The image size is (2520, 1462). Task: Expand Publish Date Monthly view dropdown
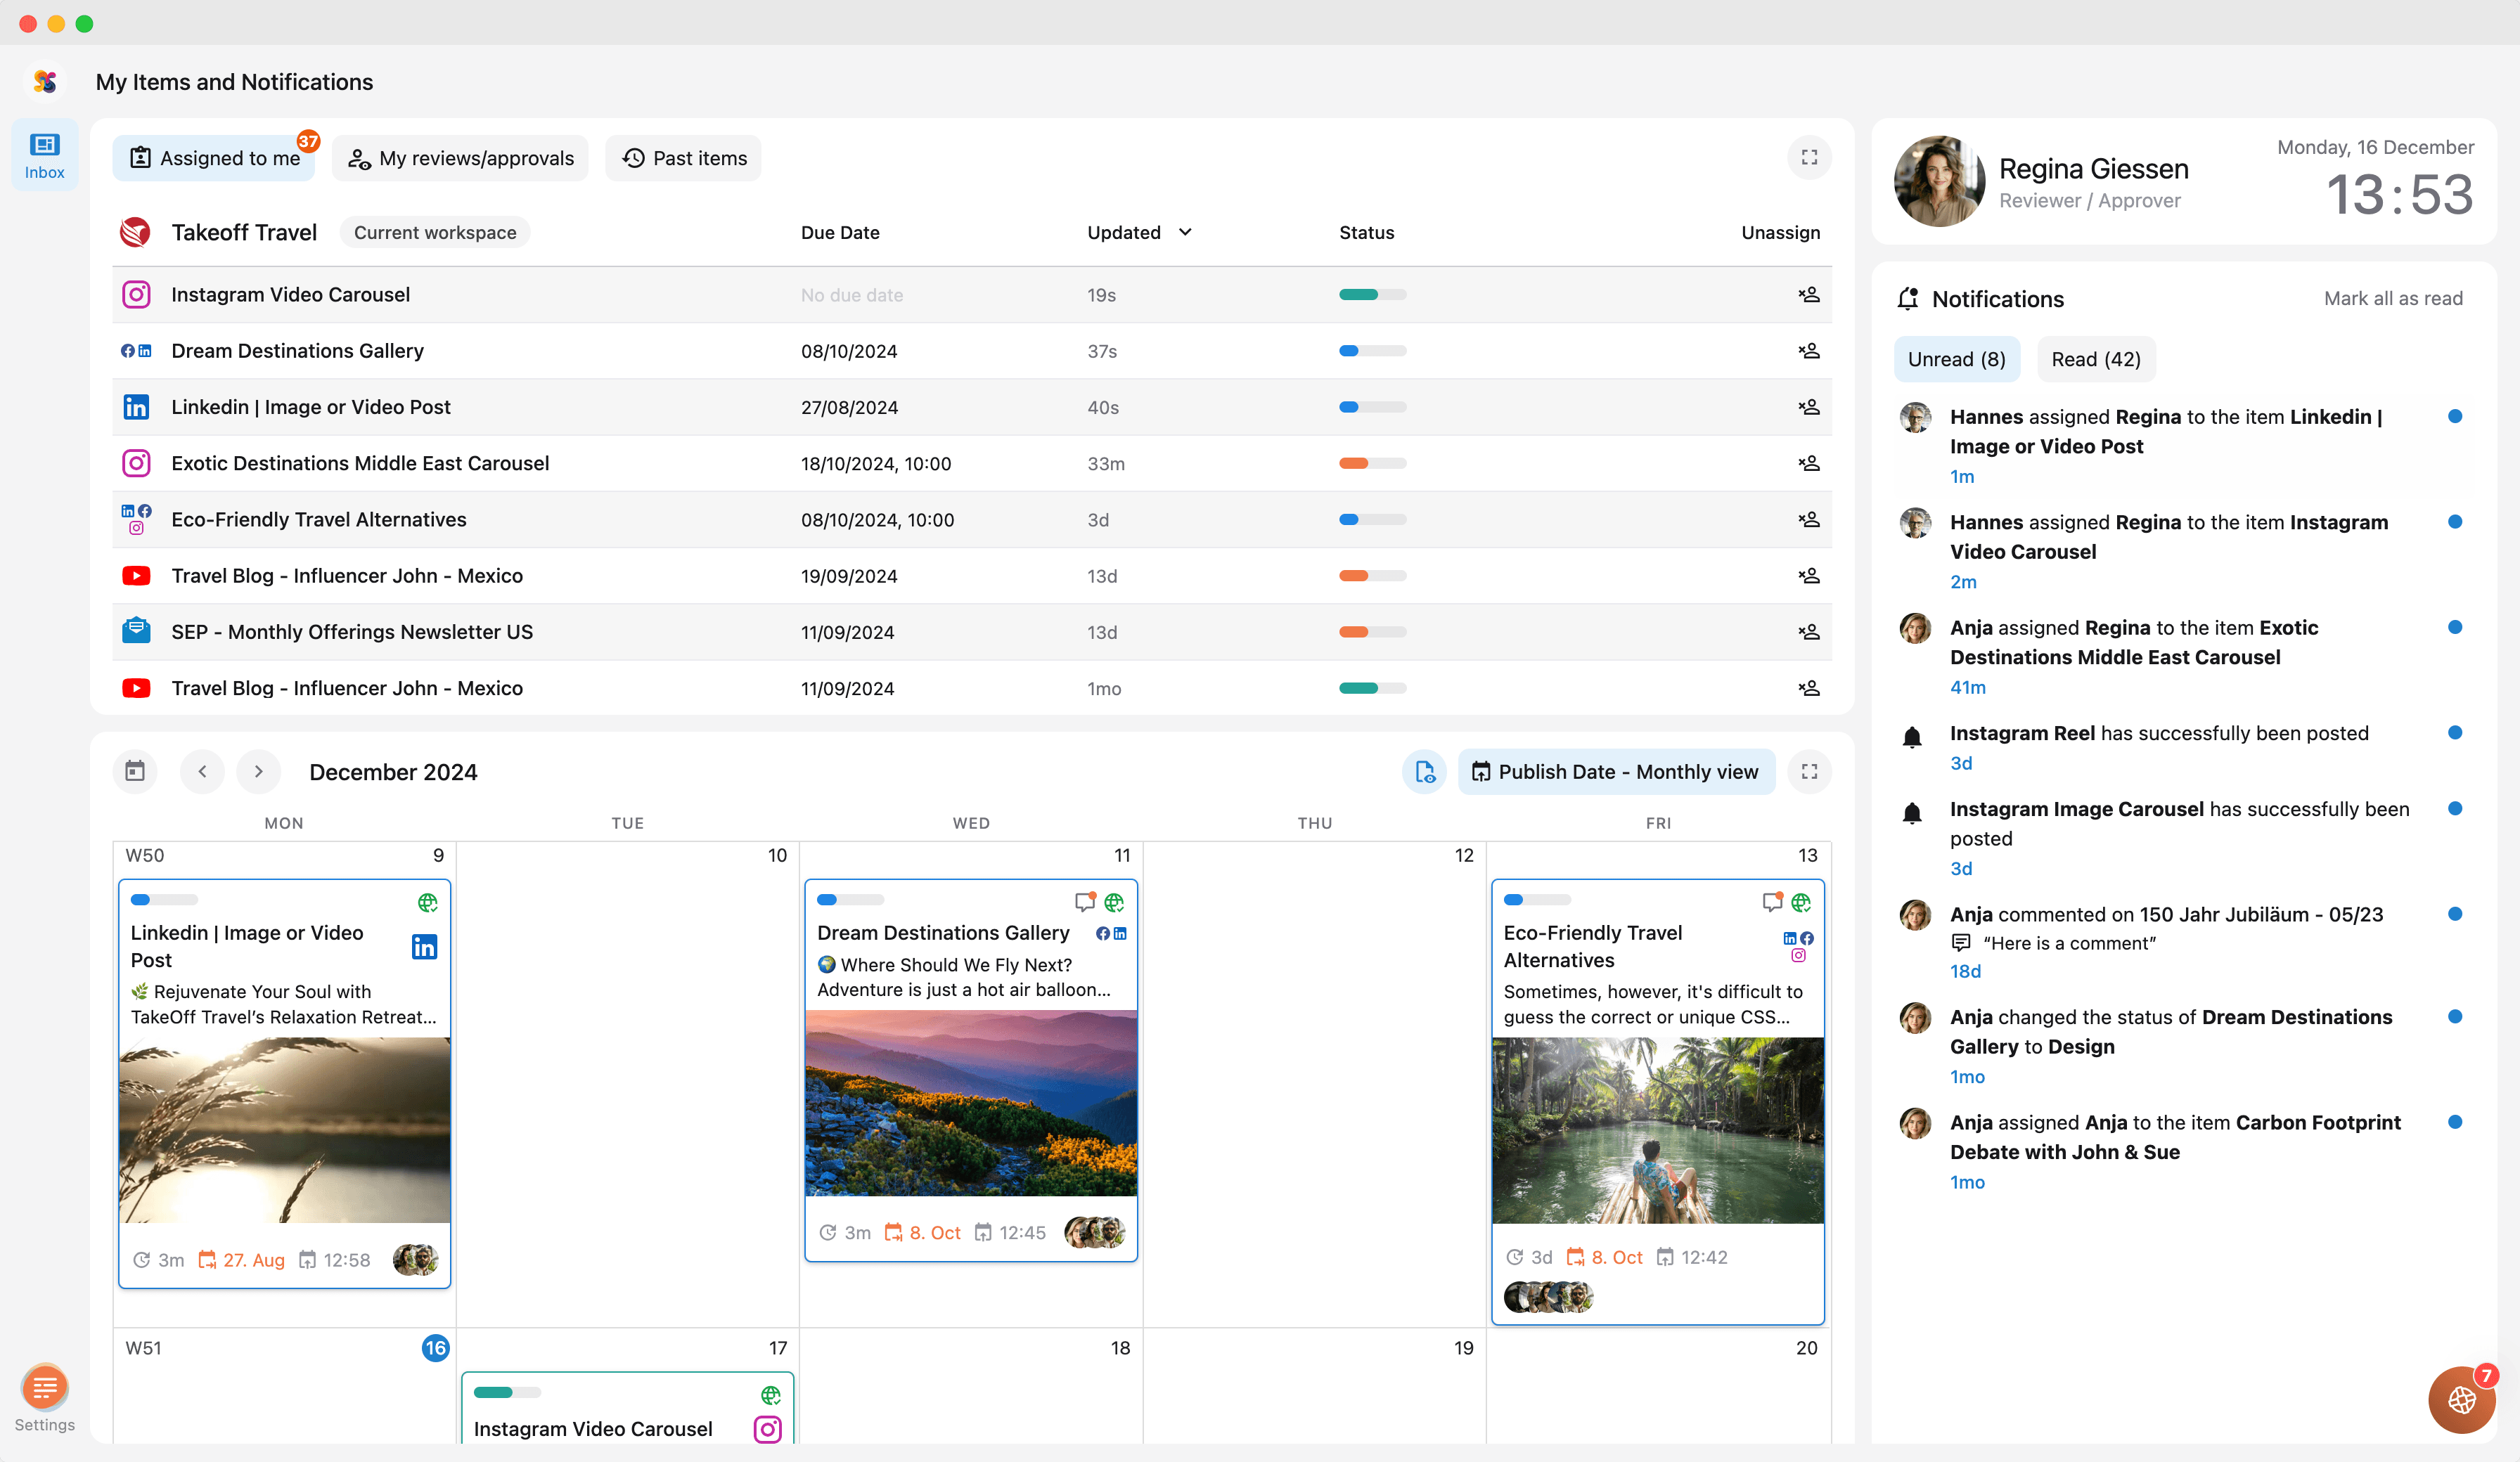click(1615, 771)
